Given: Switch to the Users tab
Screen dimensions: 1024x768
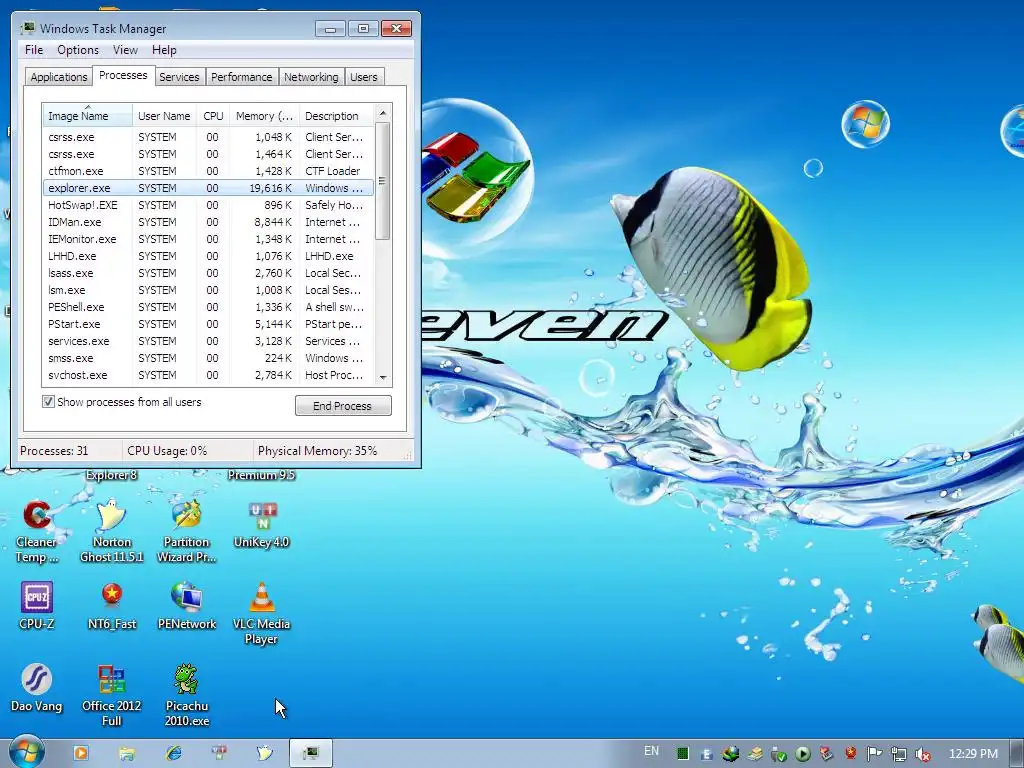Looking at the screenshot, I should 364,77.
